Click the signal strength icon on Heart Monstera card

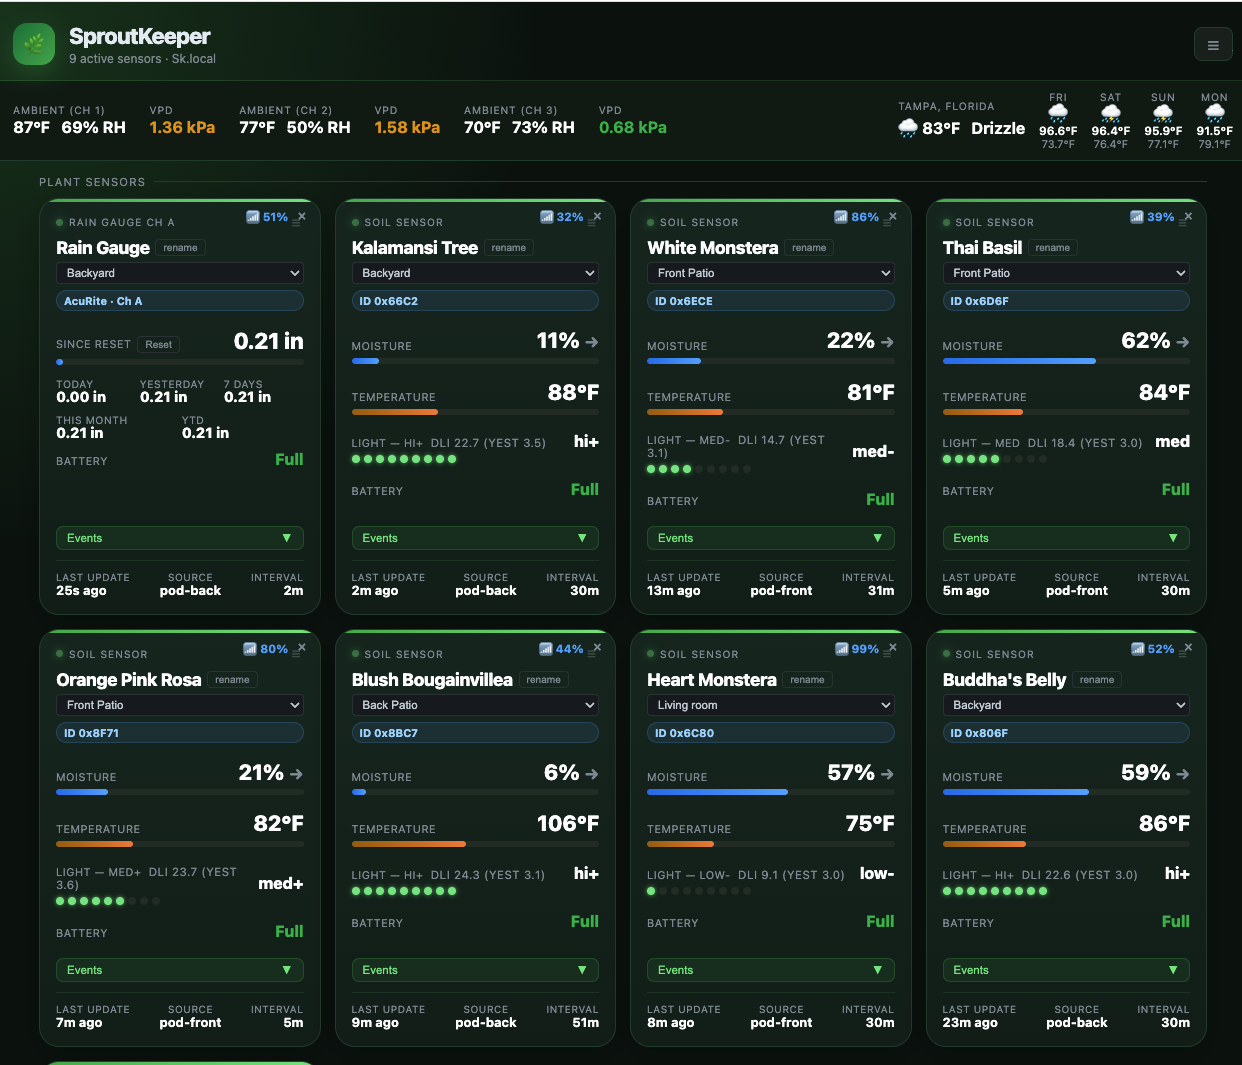(x=842, y=649)
